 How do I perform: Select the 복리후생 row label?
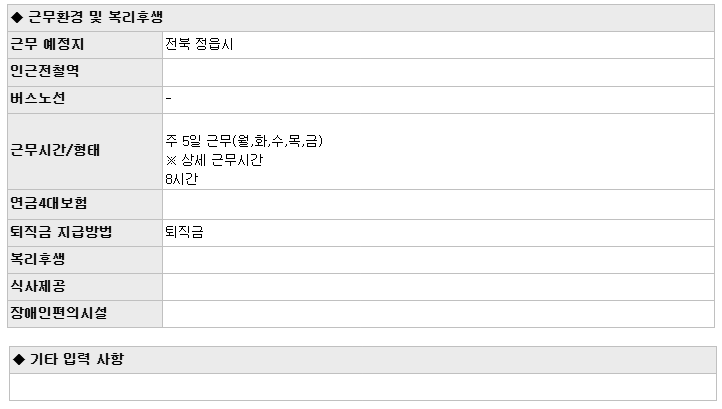click(85, 260)
